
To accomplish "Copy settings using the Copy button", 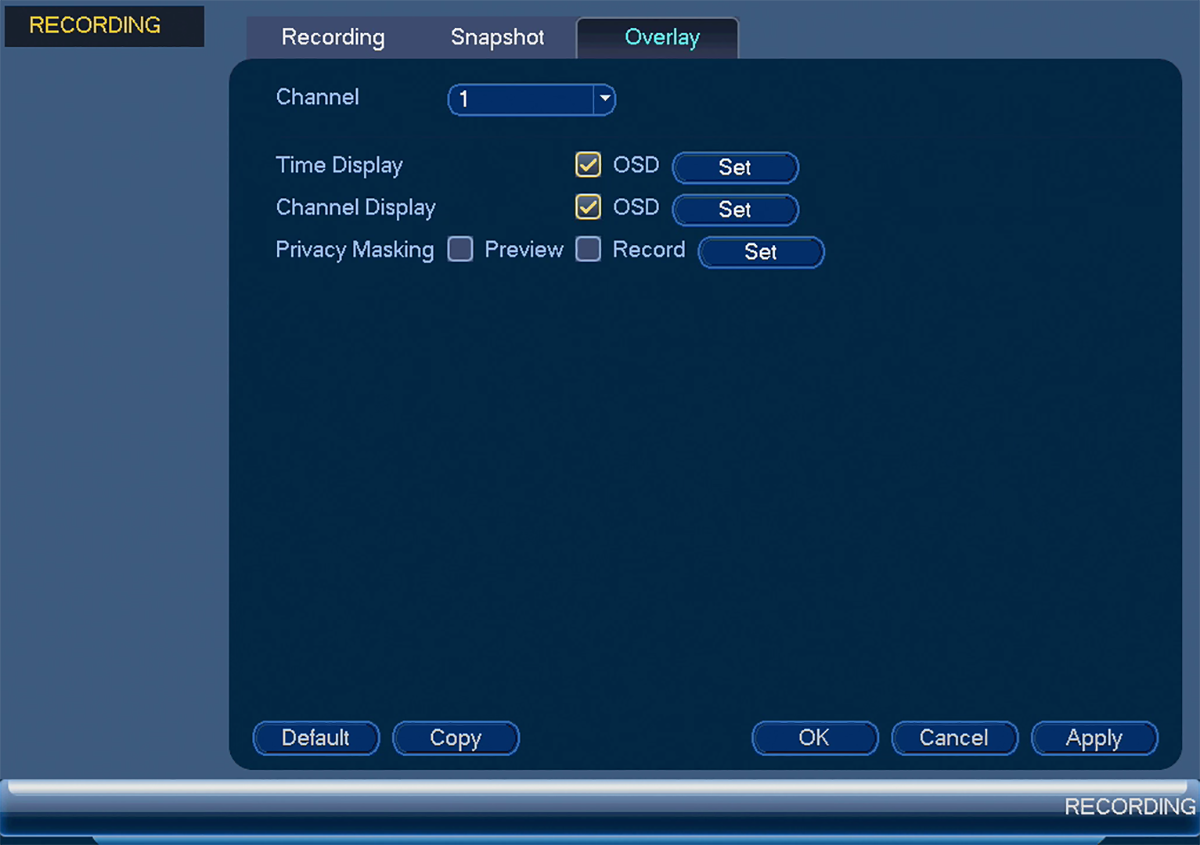I will click(x=456, y=738).
